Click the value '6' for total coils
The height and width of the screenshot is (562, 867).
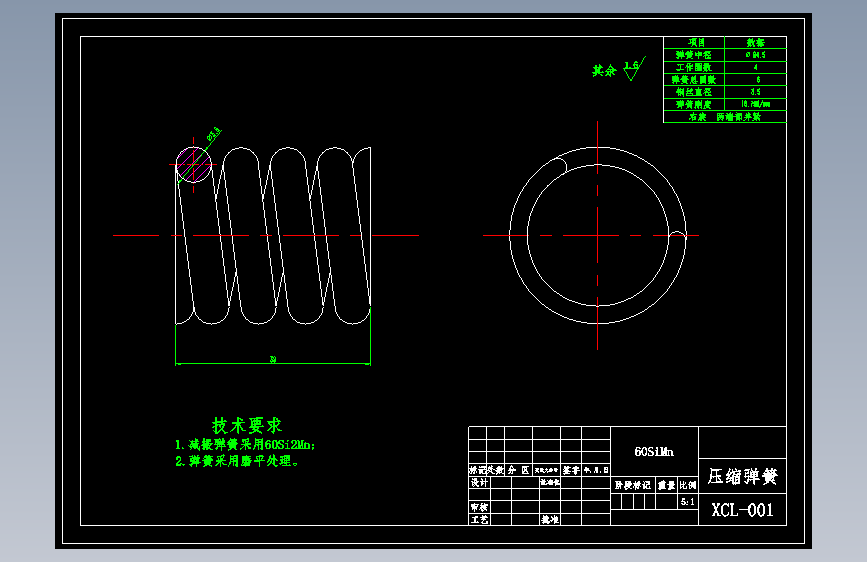(758, 80)
